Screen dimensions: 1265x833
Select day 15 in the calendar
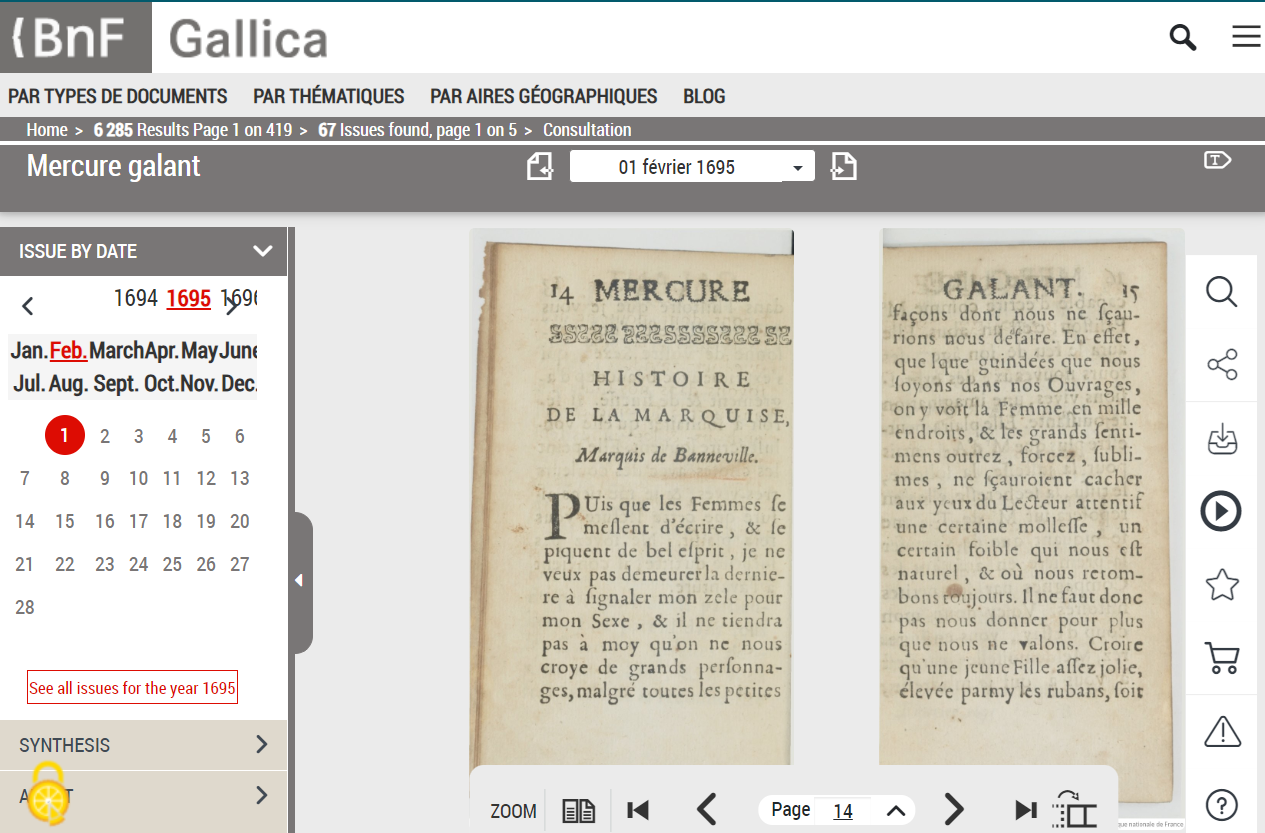64,521
